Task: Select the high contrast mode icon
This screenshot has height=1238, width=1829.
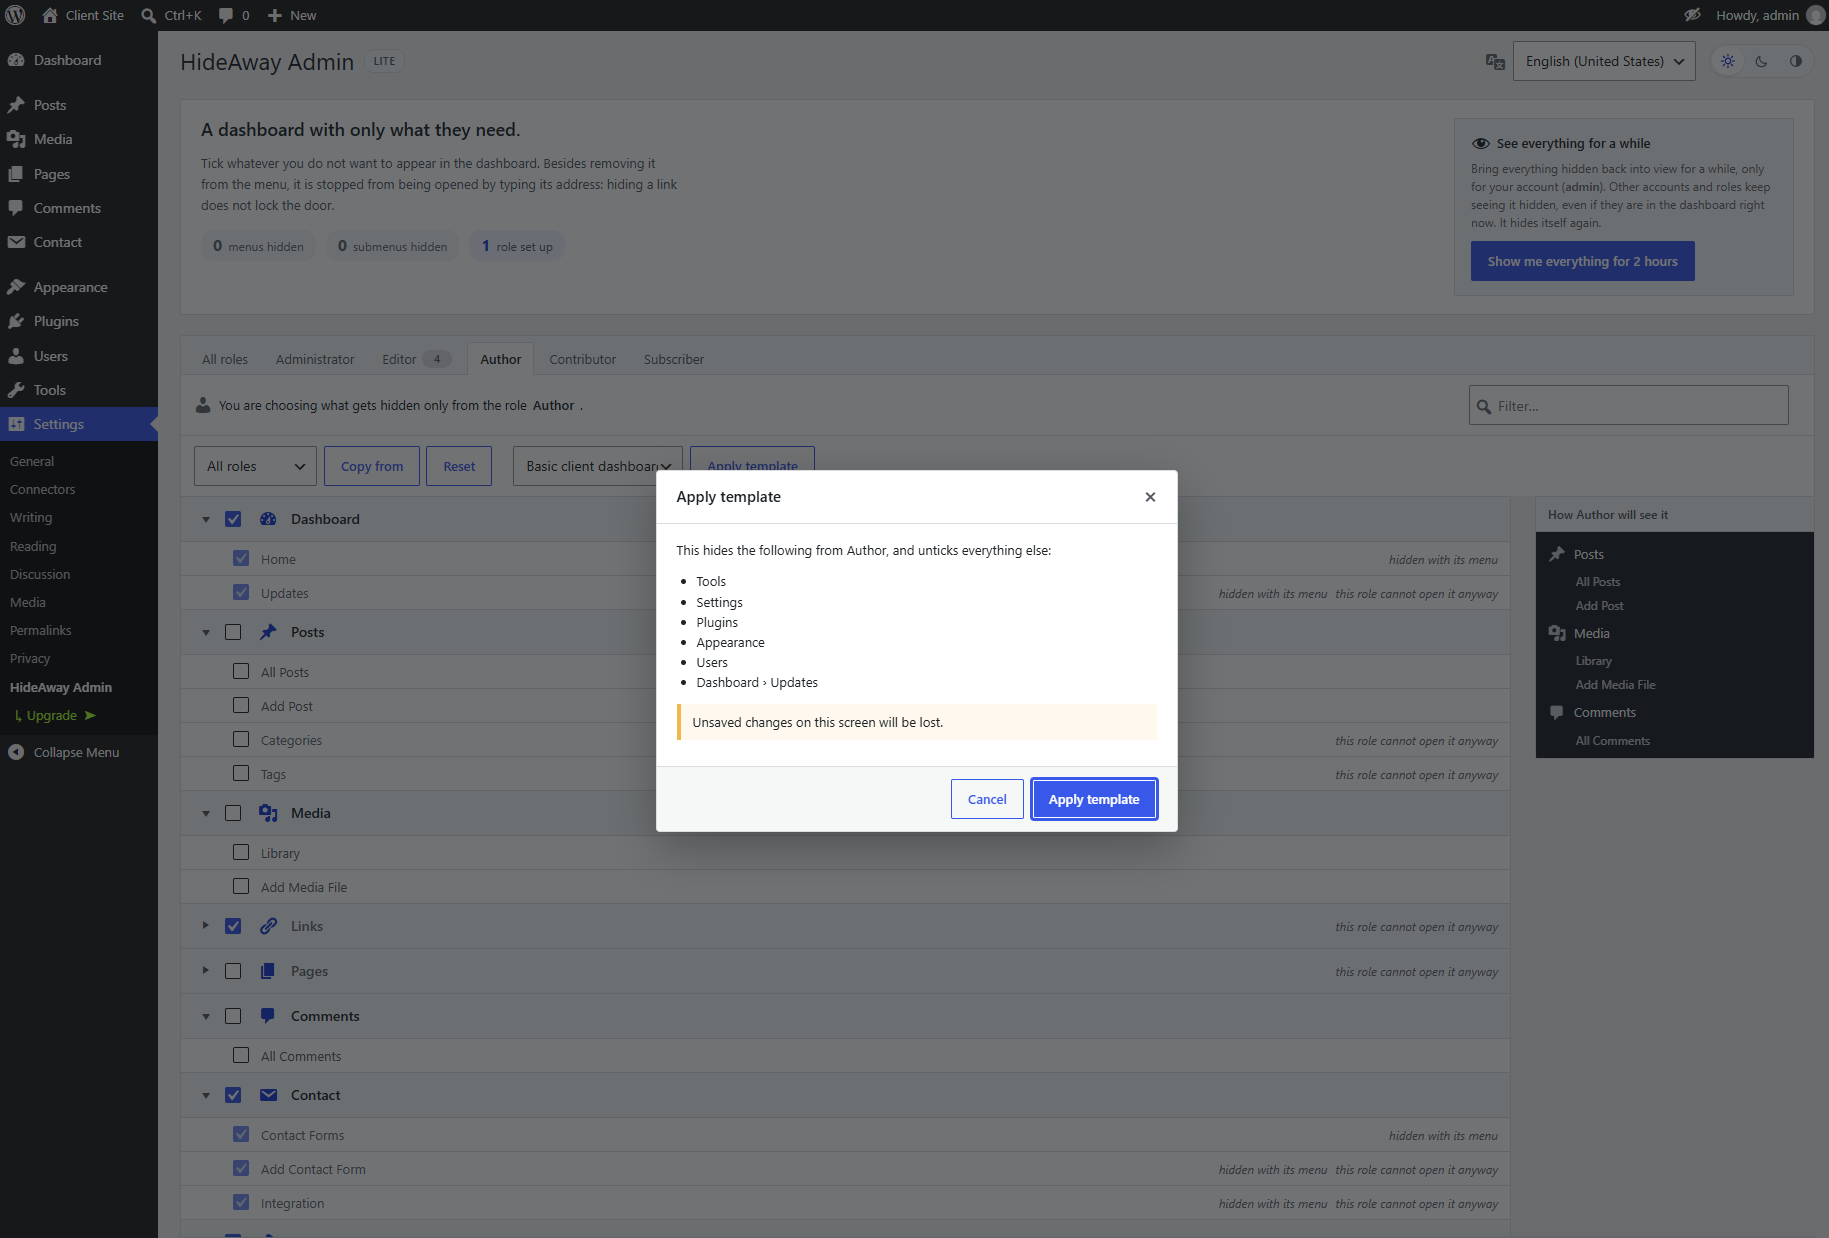Action: (x=1796, y=61)
